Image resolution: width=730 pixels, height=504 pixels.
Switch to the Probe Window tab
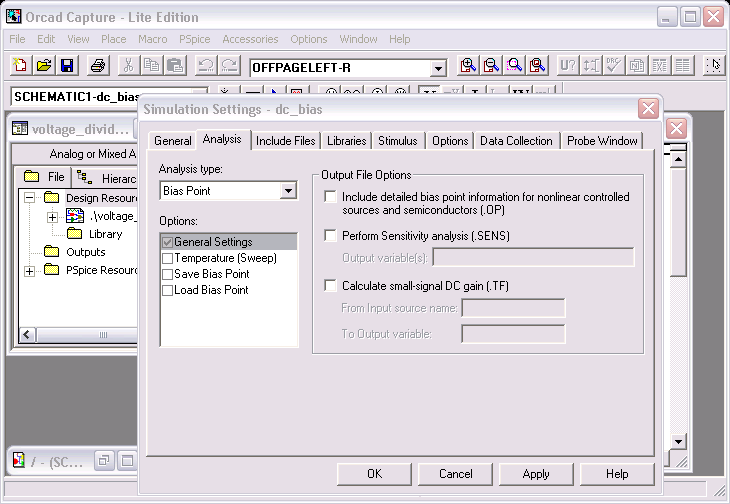(602, 141)
